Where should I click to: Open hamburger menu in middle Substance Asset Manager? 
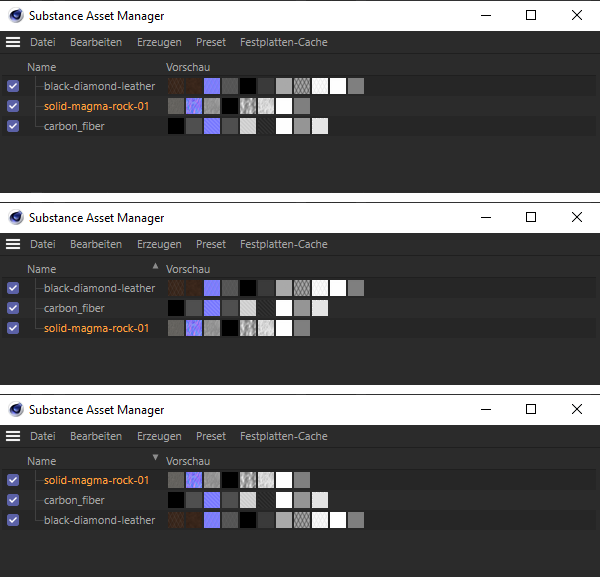tap(13, 244)
